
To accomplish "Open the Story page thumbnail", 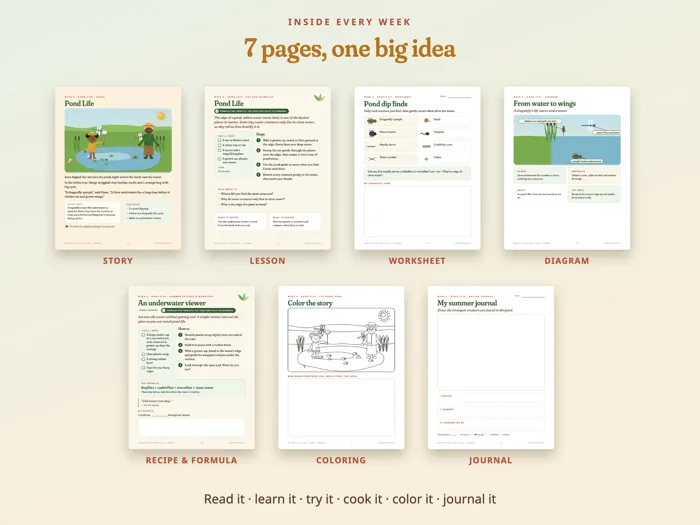I will [x=118, y=168].
